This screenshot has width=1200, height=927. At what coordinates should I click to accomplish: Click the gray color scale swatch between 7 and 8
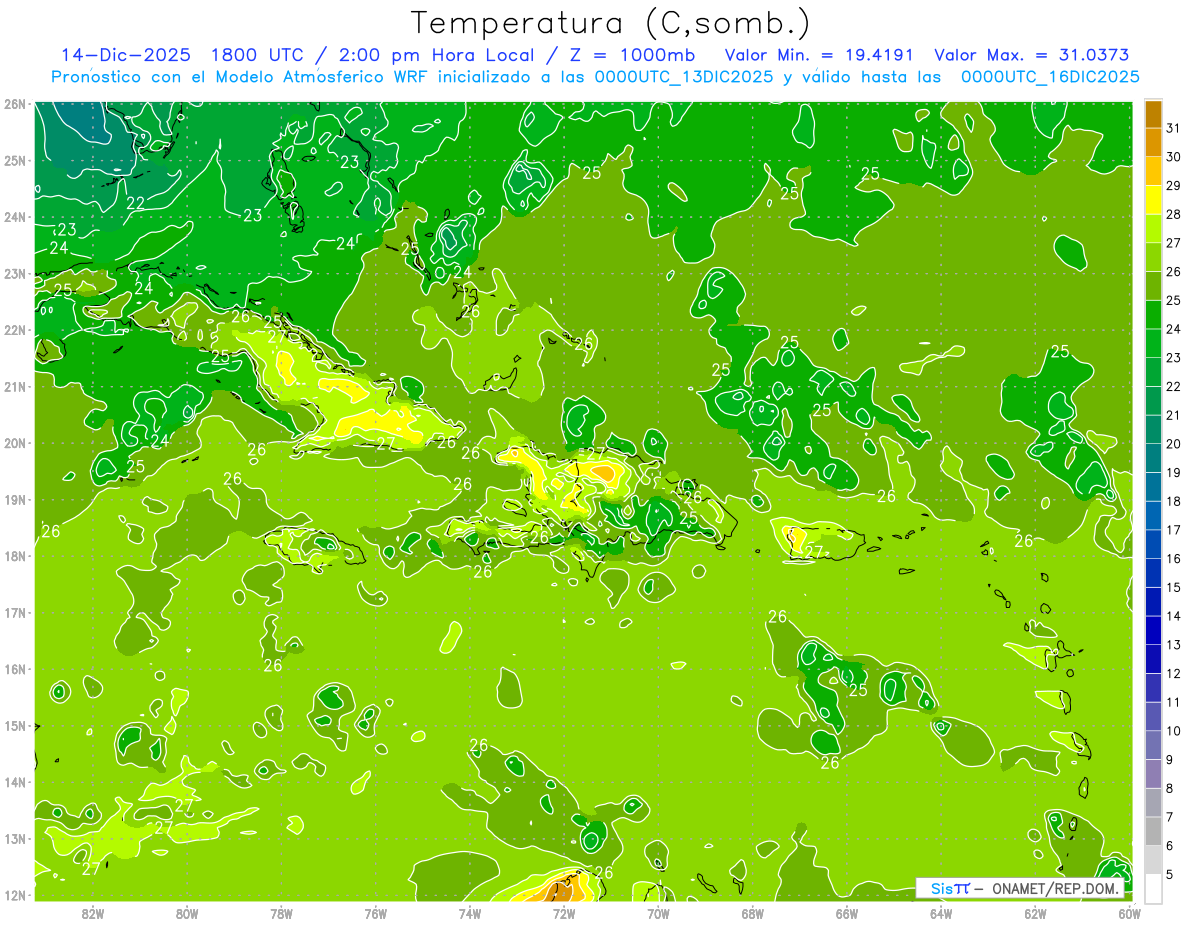point(1153,802)
